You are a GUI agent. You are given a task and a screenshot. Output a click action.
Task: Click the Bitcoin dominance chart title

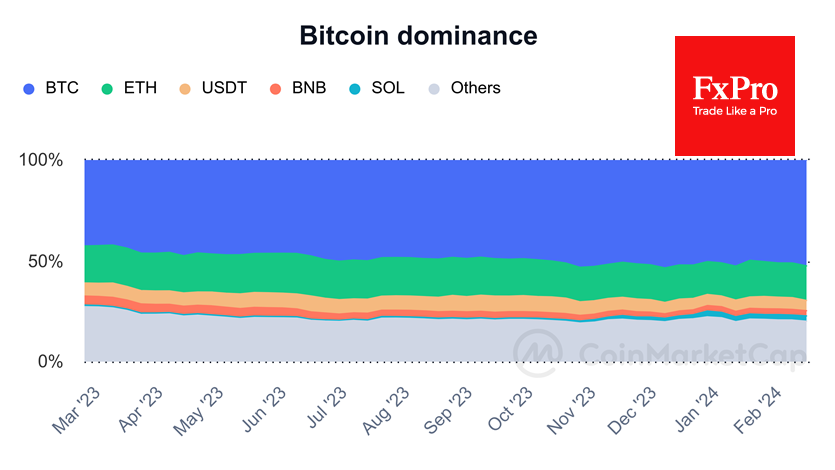(418, 36)
